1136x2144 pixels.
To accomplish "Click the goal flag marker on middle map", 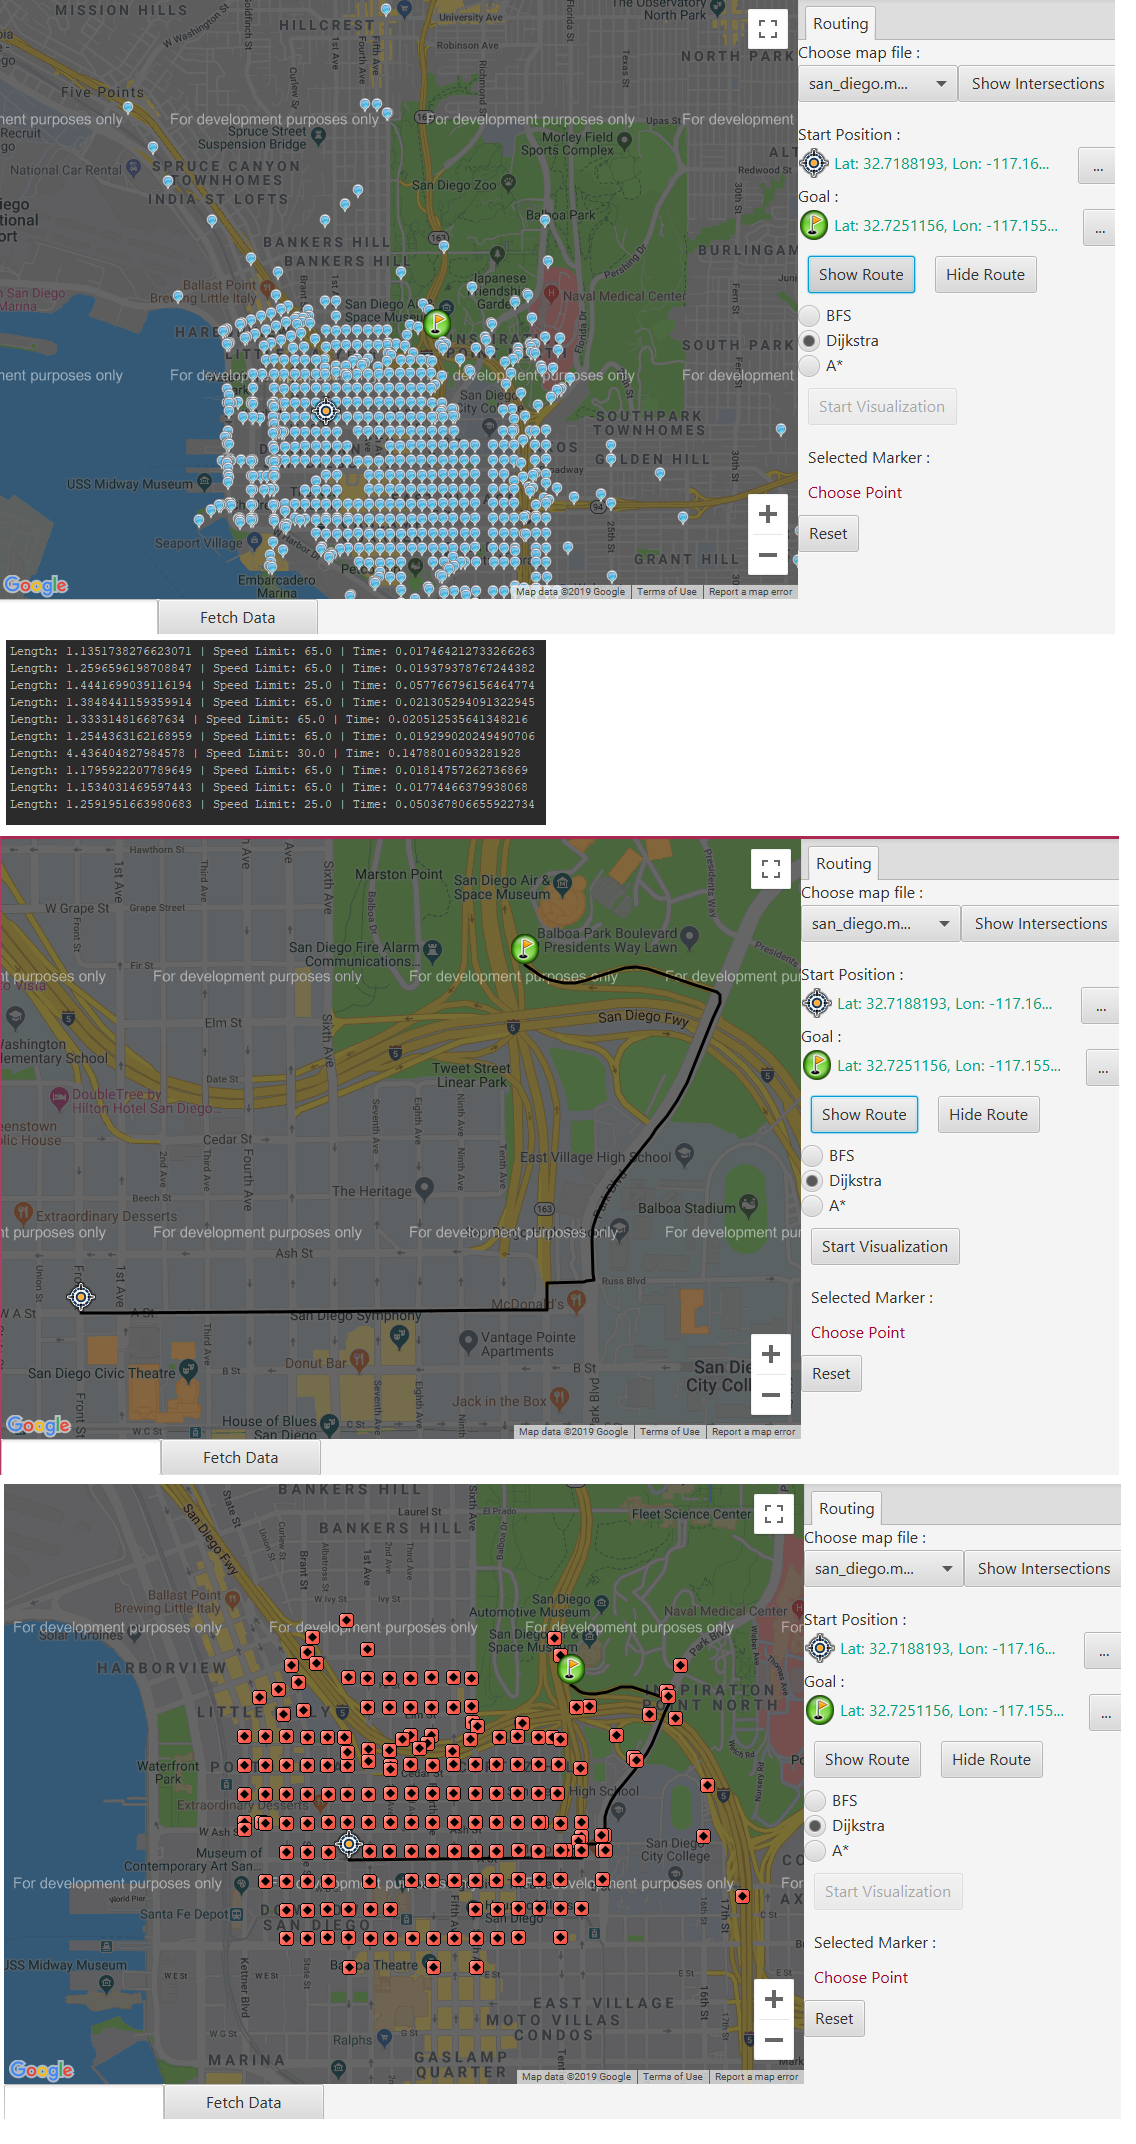I will [x=525, y=947].
